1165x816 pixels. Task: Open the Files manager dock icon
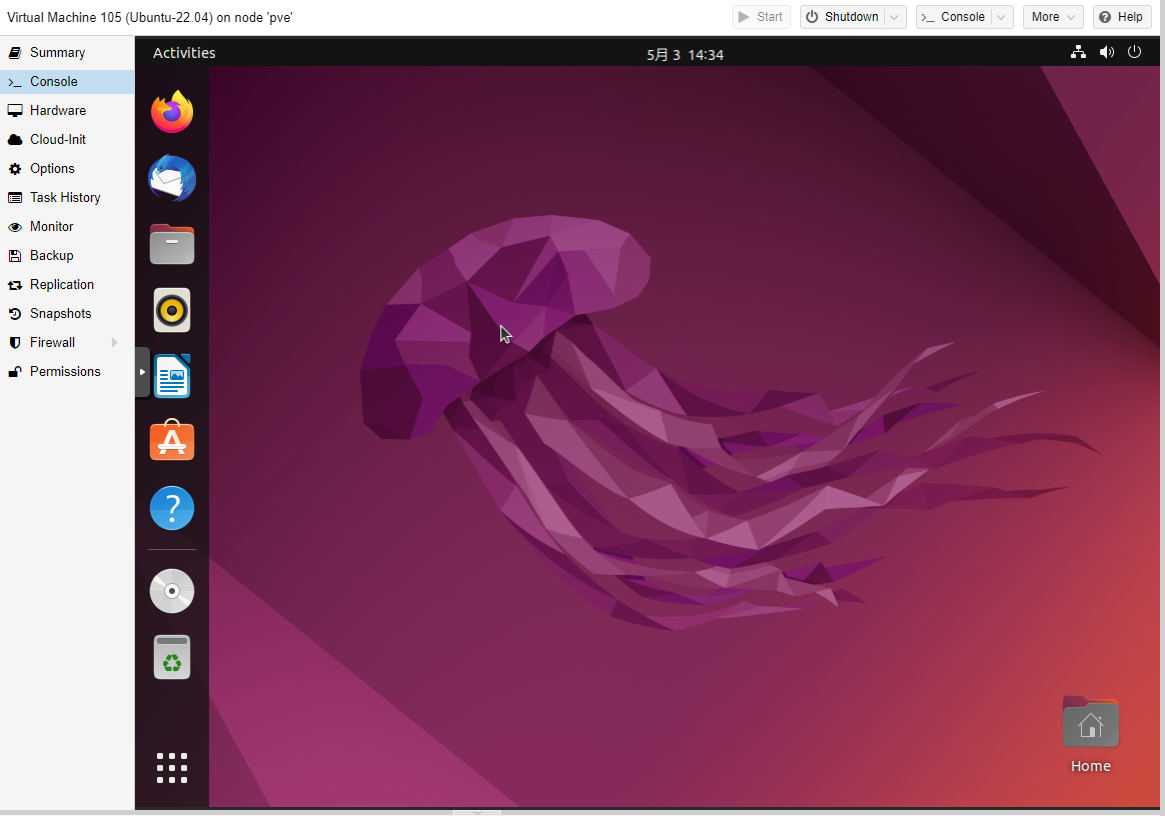(x=172, y=244)
